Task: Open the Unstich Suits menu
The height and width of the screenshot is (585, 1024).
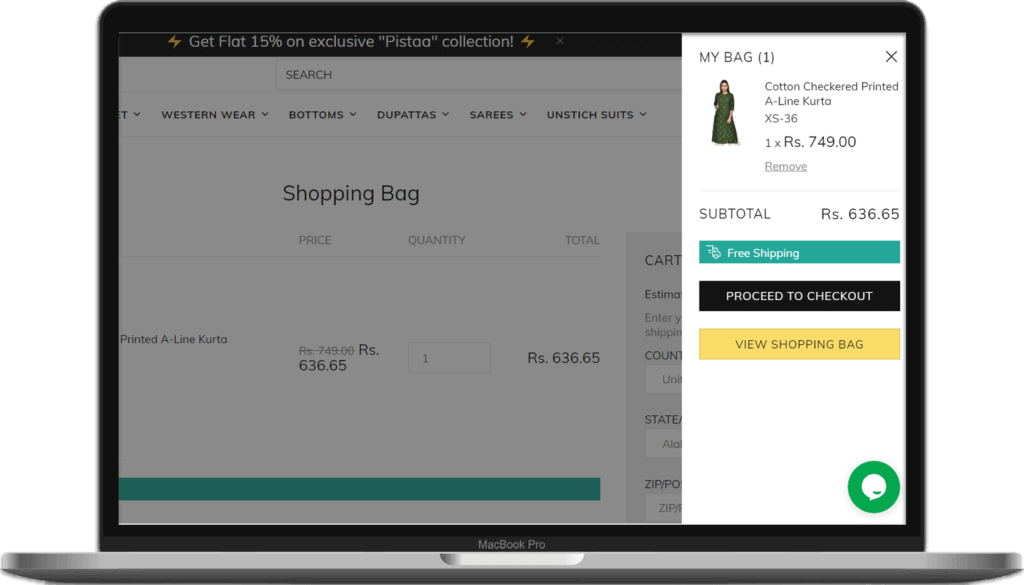Action: (596, 115)
